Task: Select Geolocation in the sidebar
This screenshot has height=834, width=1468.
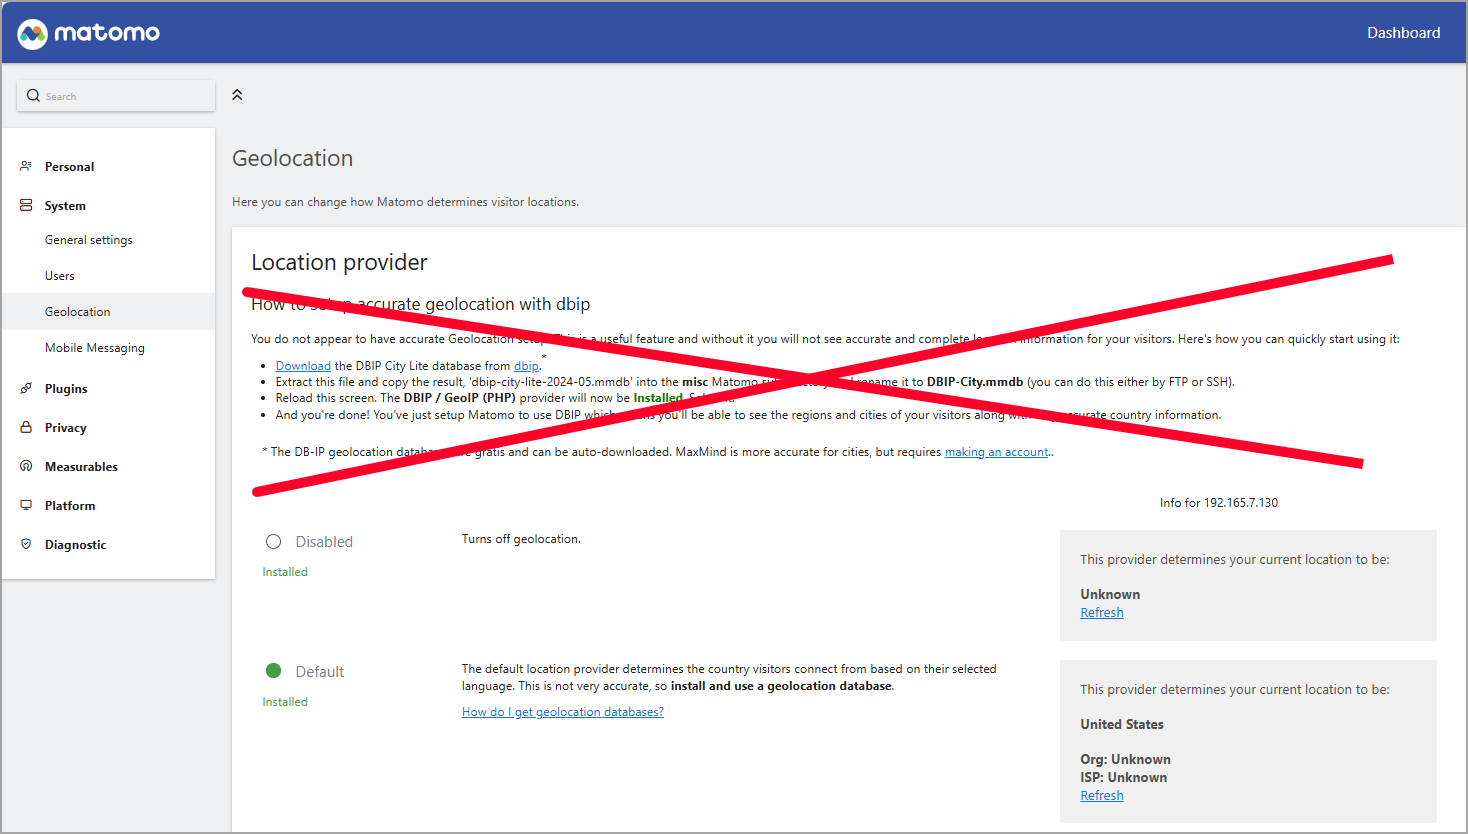Action: 108,312
